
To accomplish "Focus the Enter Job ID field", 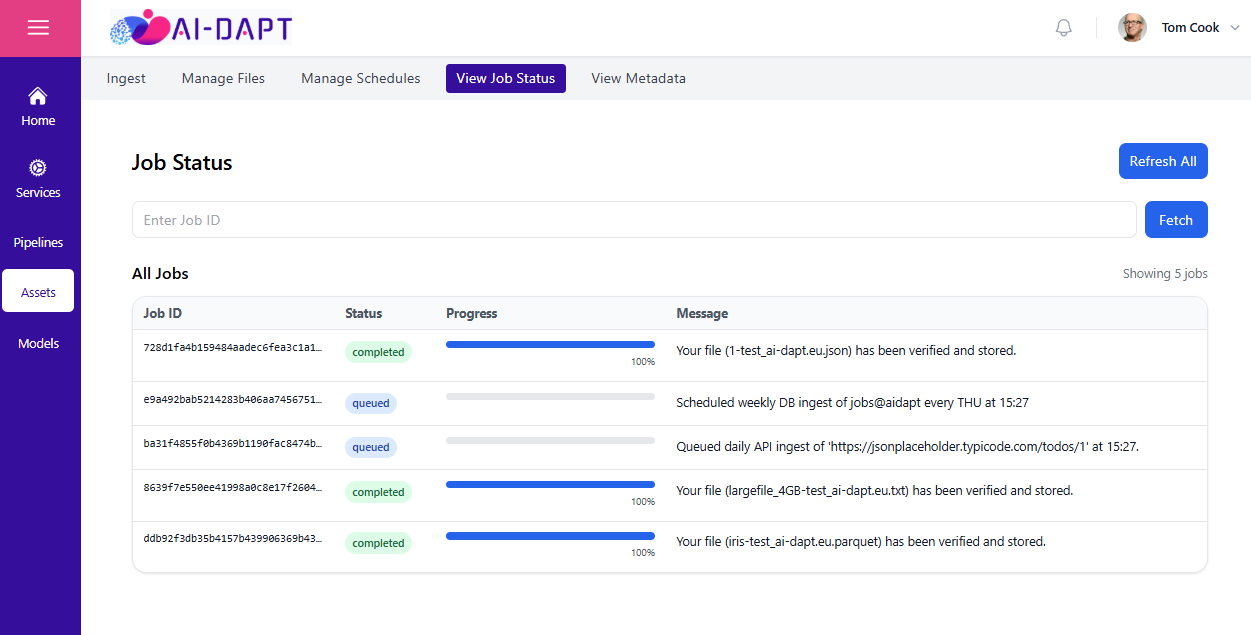I will pyautogui.click(x=634, y=220).
